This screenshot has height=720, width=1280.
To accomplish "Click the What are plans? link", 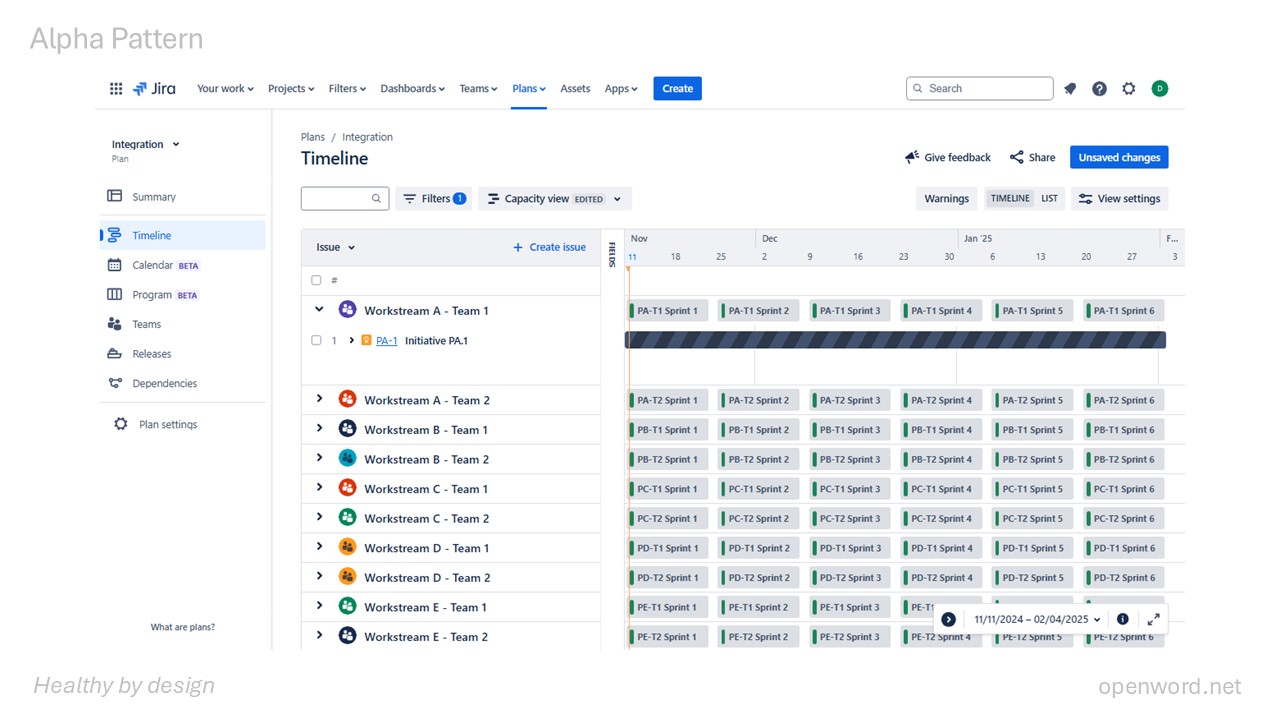I will (183, 627).
